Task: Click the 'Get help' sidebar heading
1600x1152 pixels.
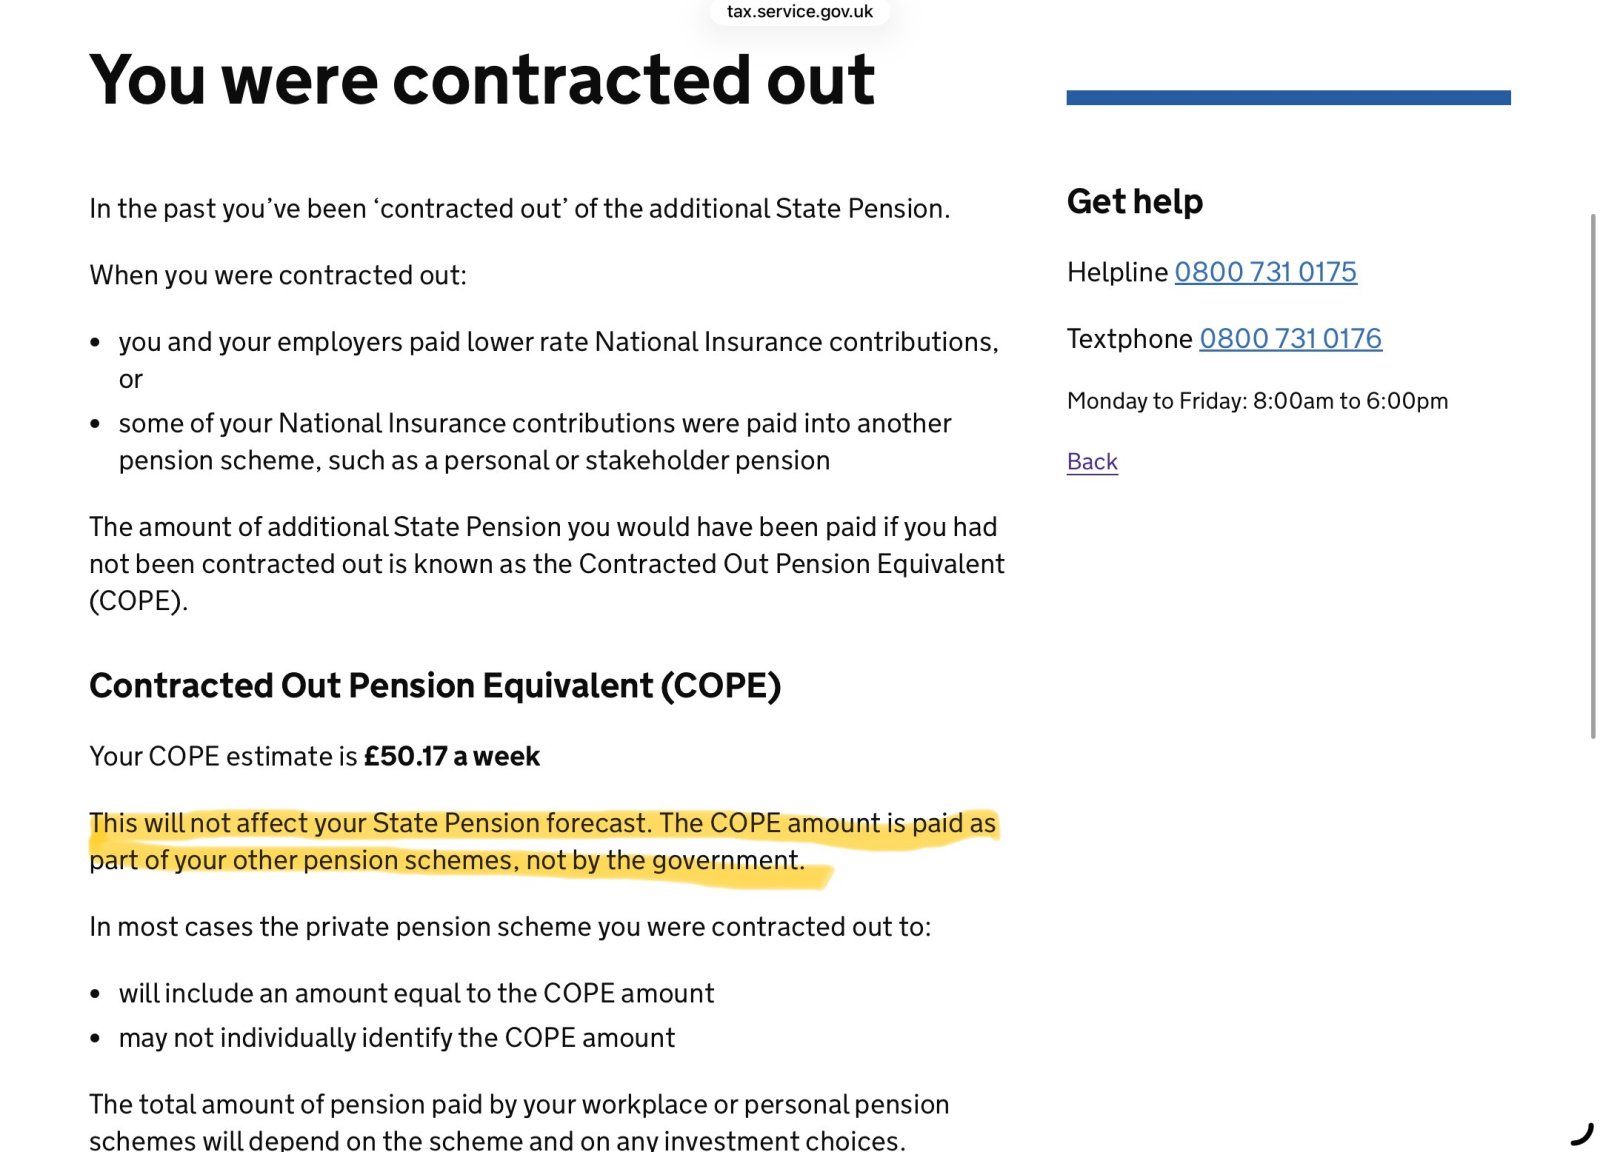Action: coord(1135,202)
